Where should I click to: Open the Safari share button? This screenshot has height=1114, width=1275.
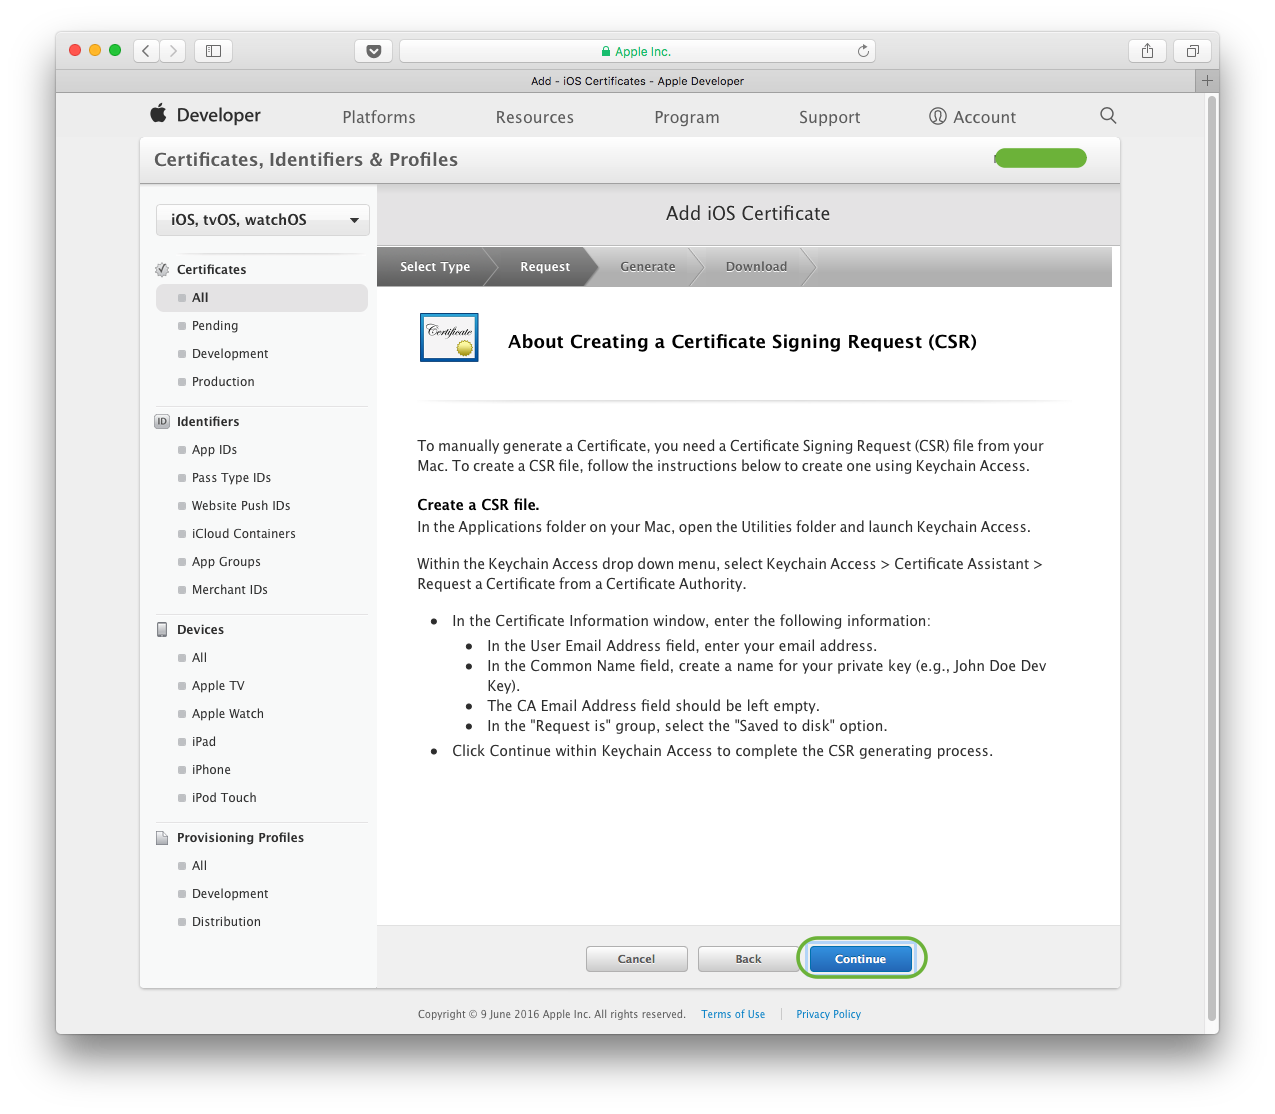(1147, 51)
